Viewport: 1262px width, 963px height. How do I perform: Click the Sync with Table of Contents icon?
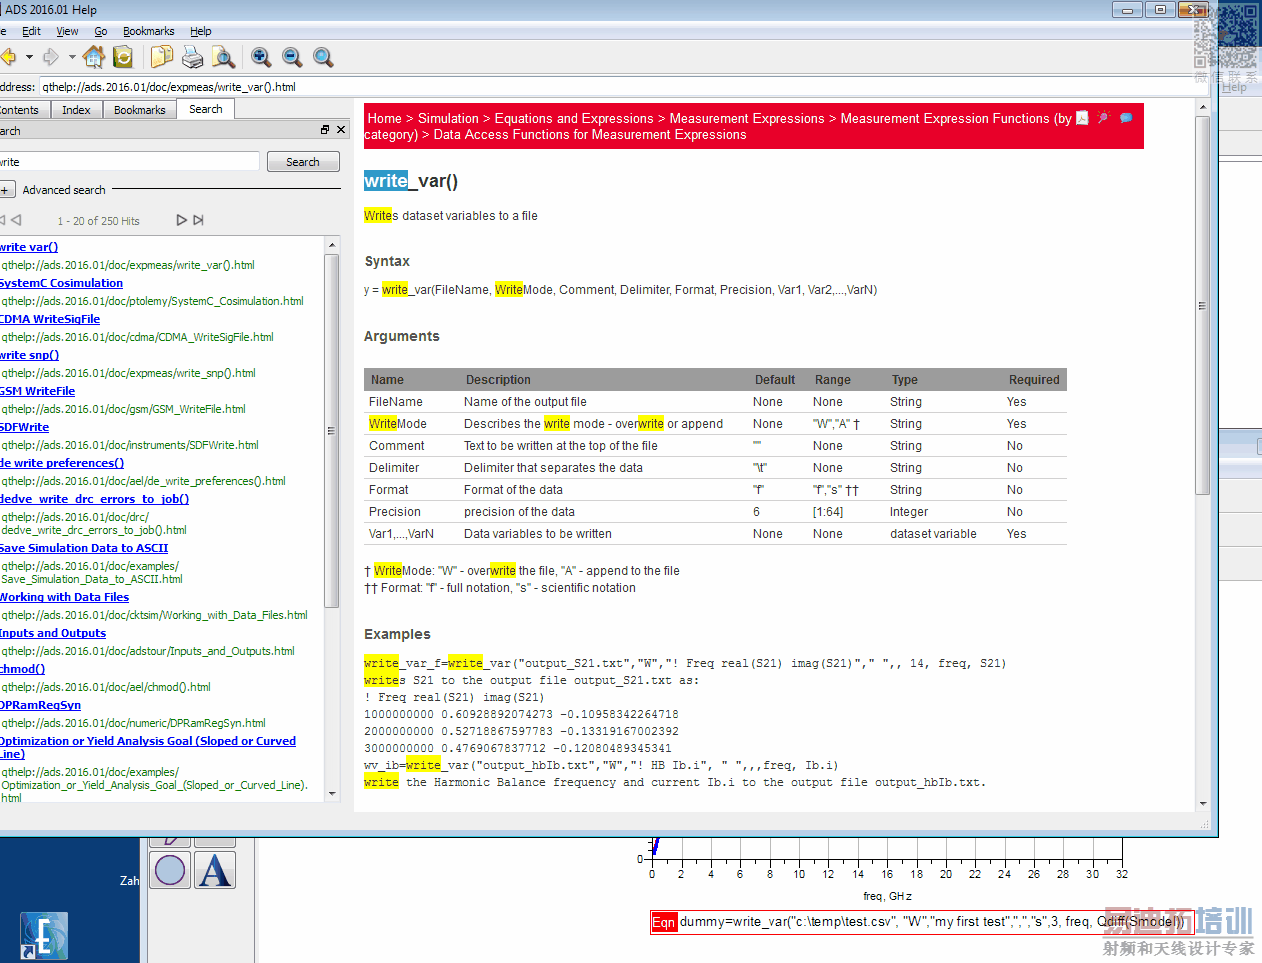click(123, 57)
